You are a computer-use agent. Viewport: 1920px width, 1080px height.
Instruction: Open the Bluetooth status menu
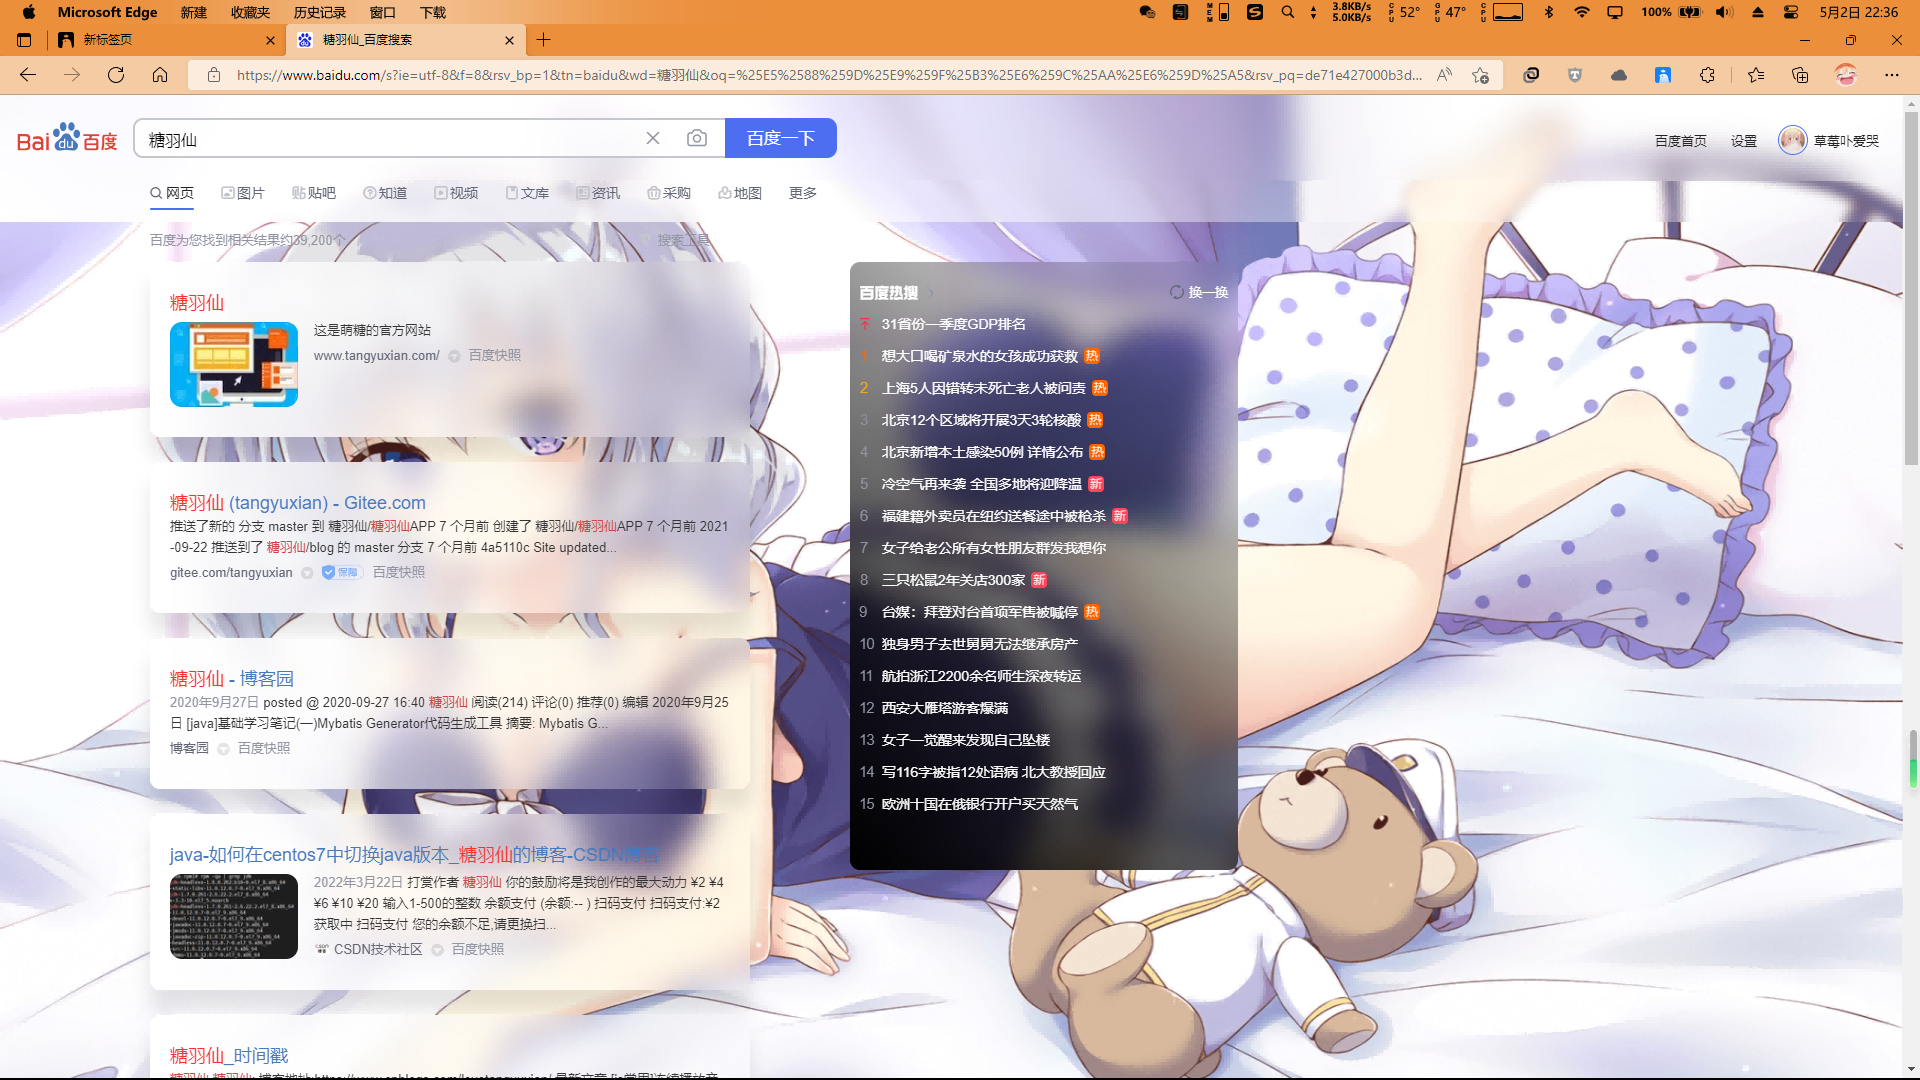1548,12
